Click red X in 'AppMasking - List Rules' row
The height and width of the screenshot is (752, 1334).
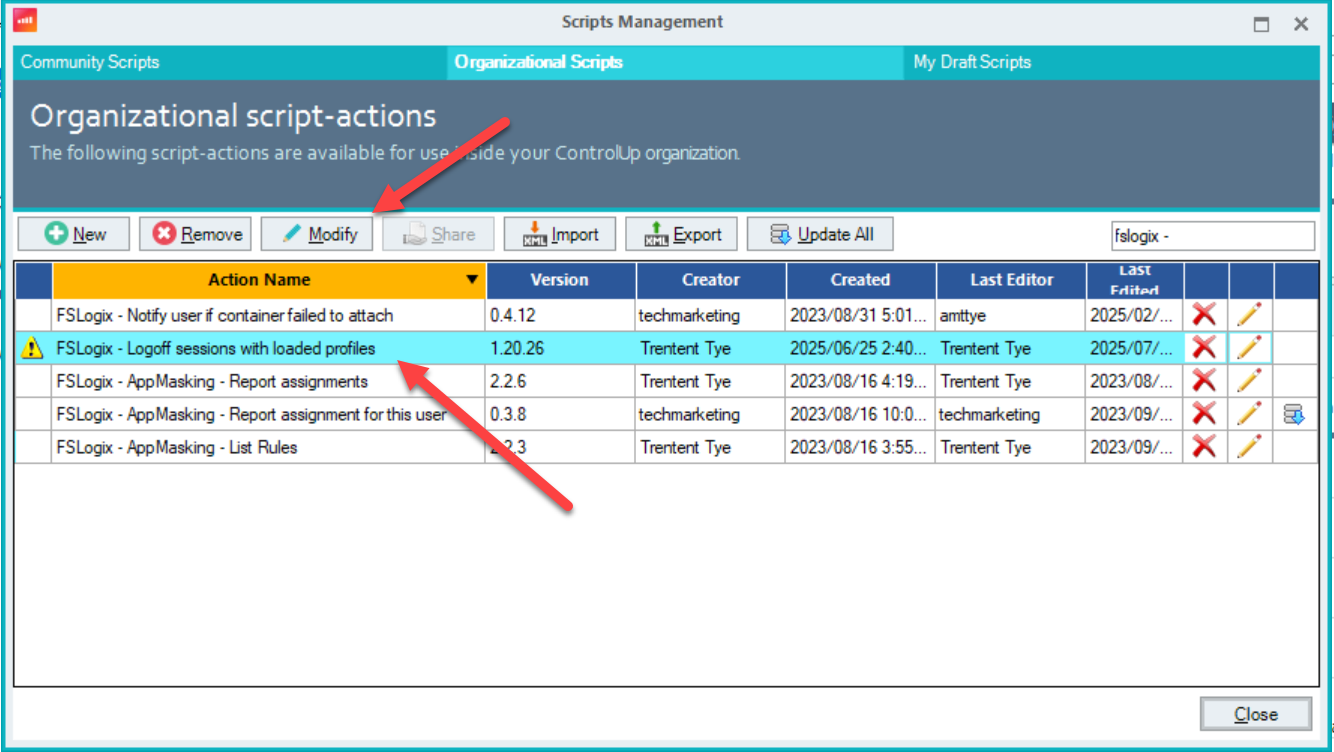[x=1205, y=447]
